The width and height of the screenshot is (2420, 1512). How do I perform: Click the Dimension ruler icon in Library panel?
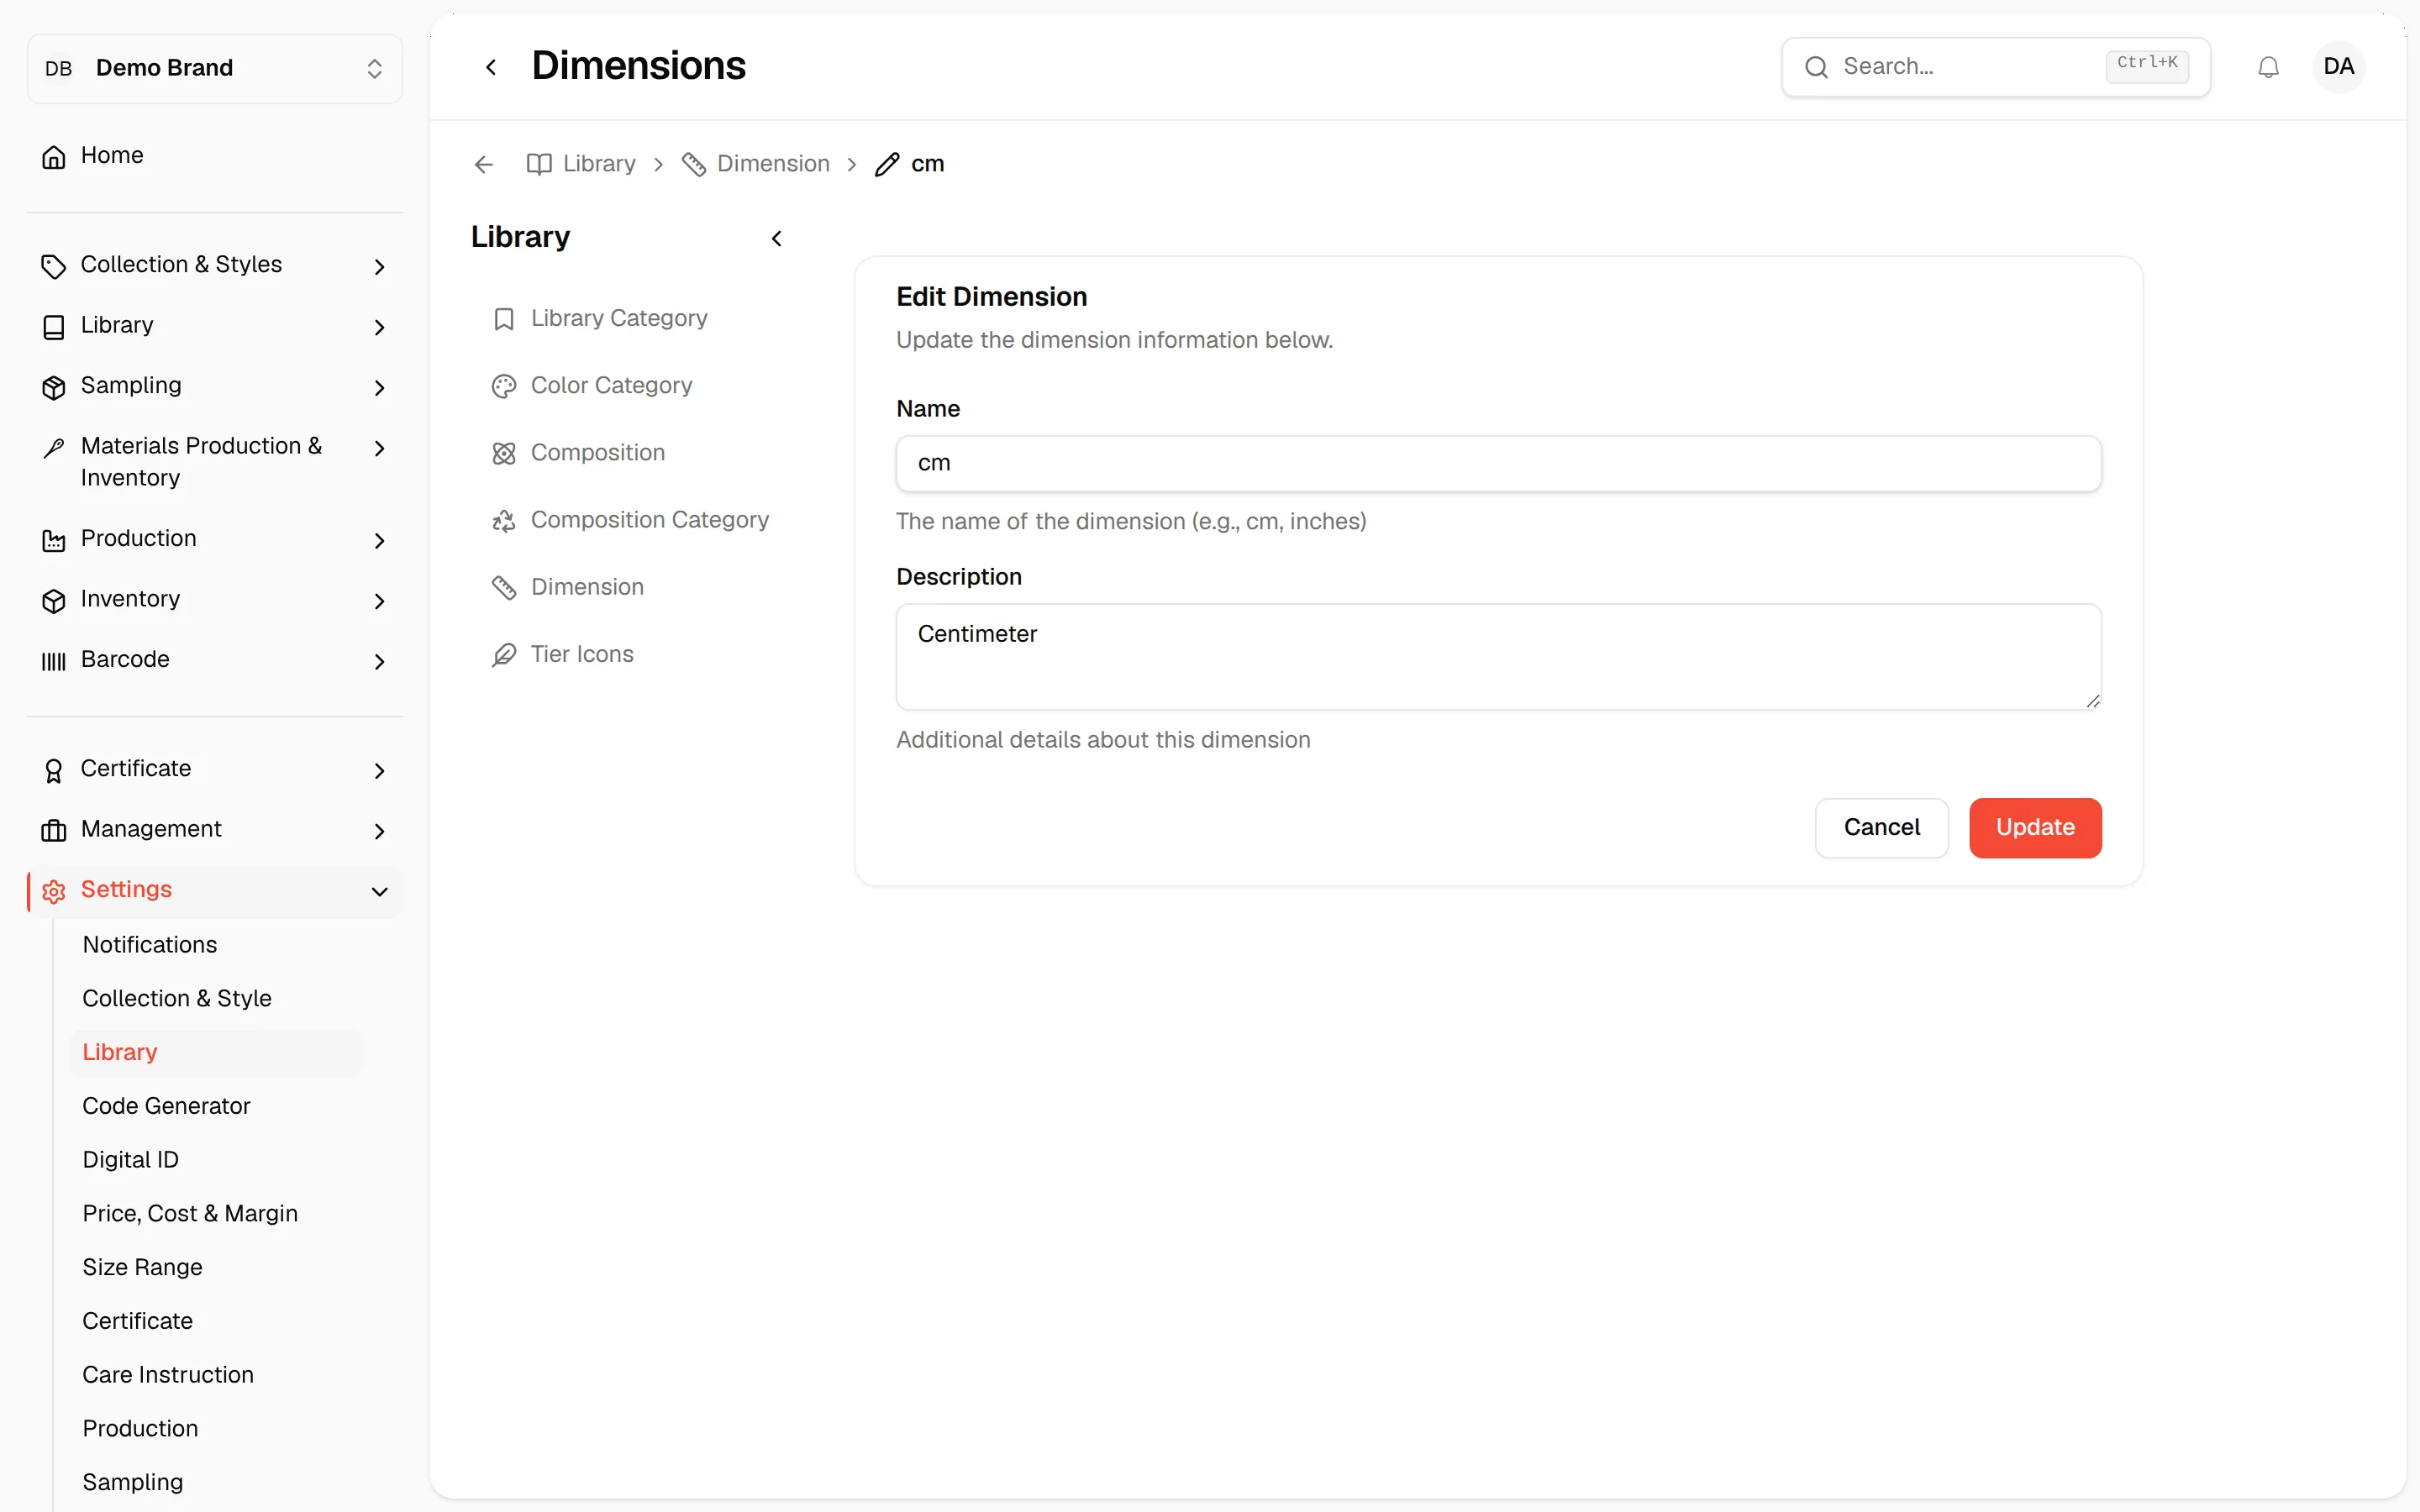coord(504,588)
